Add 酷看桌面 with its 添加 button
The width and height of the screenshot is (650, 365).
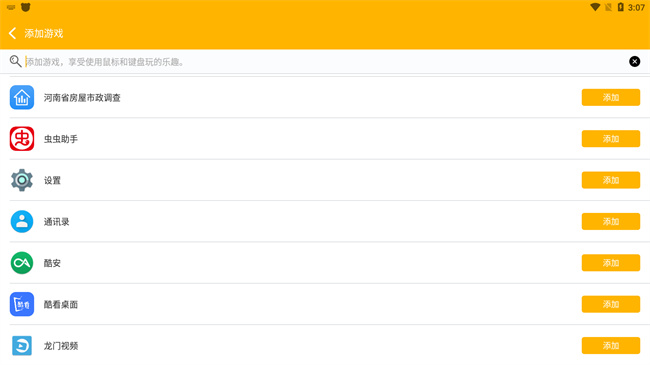pos(611,304)
